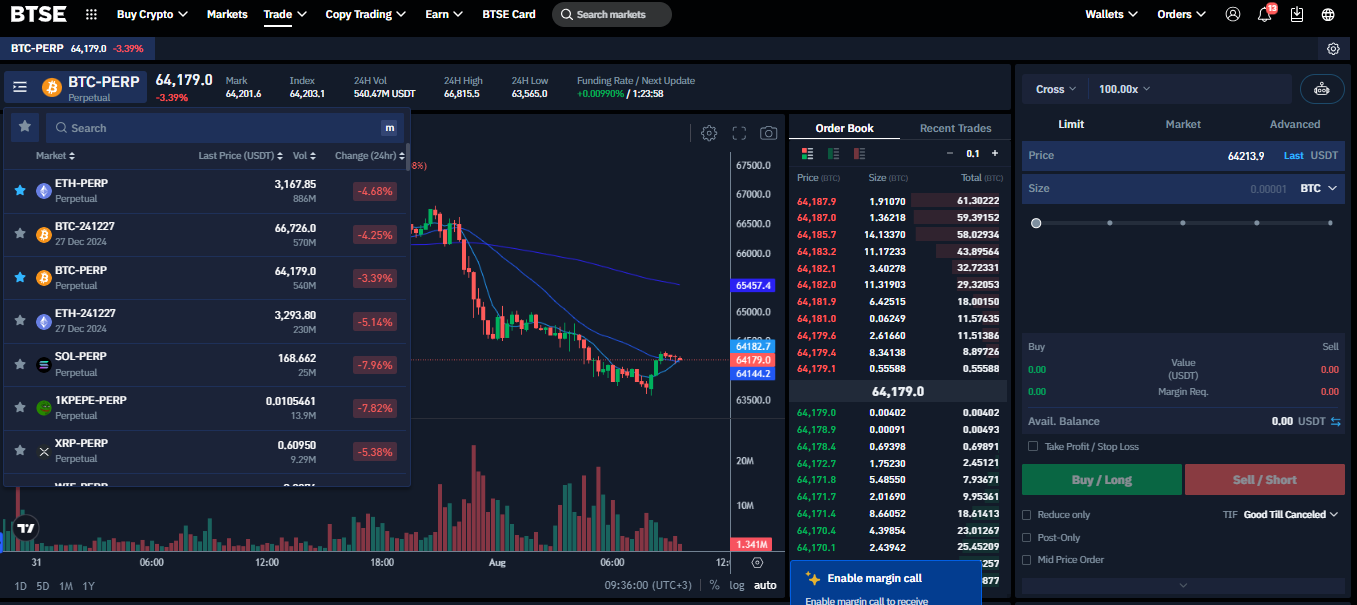Click the favorites star filter beside Search
Screen dimensions: 1357x605
point(26,127)
